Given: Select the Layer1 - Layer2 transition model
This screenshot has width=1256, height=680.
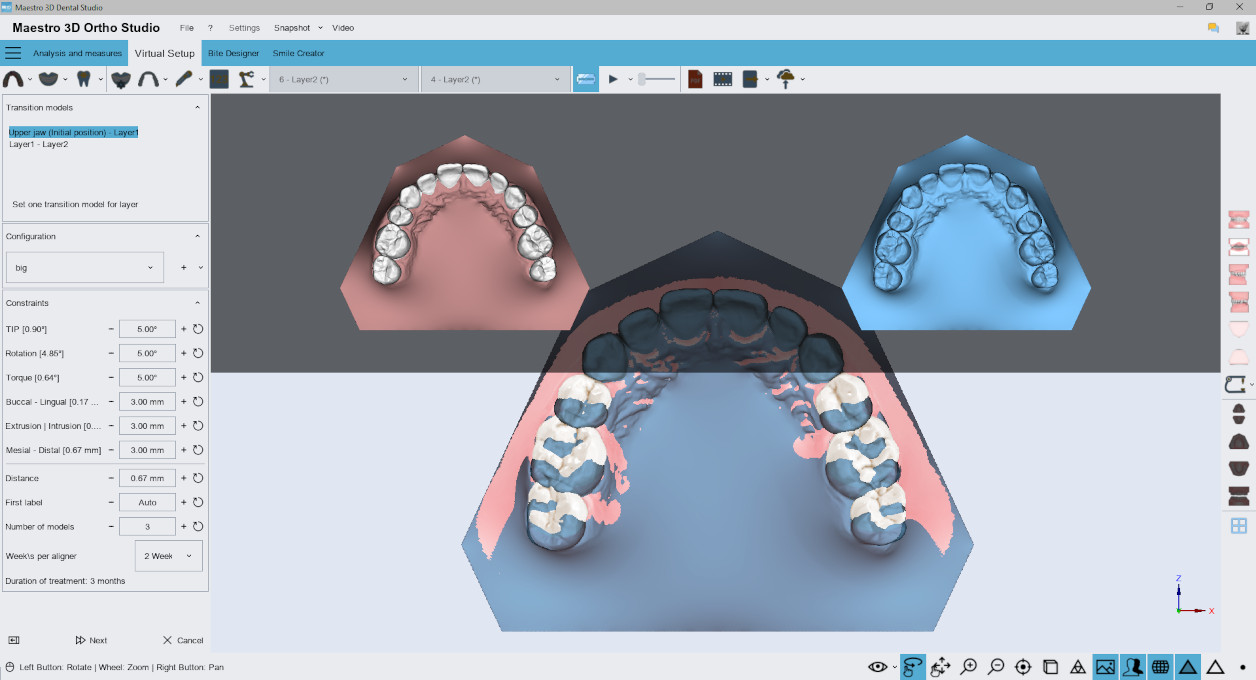Looking at the screenshot, I should tap(38, 143).
